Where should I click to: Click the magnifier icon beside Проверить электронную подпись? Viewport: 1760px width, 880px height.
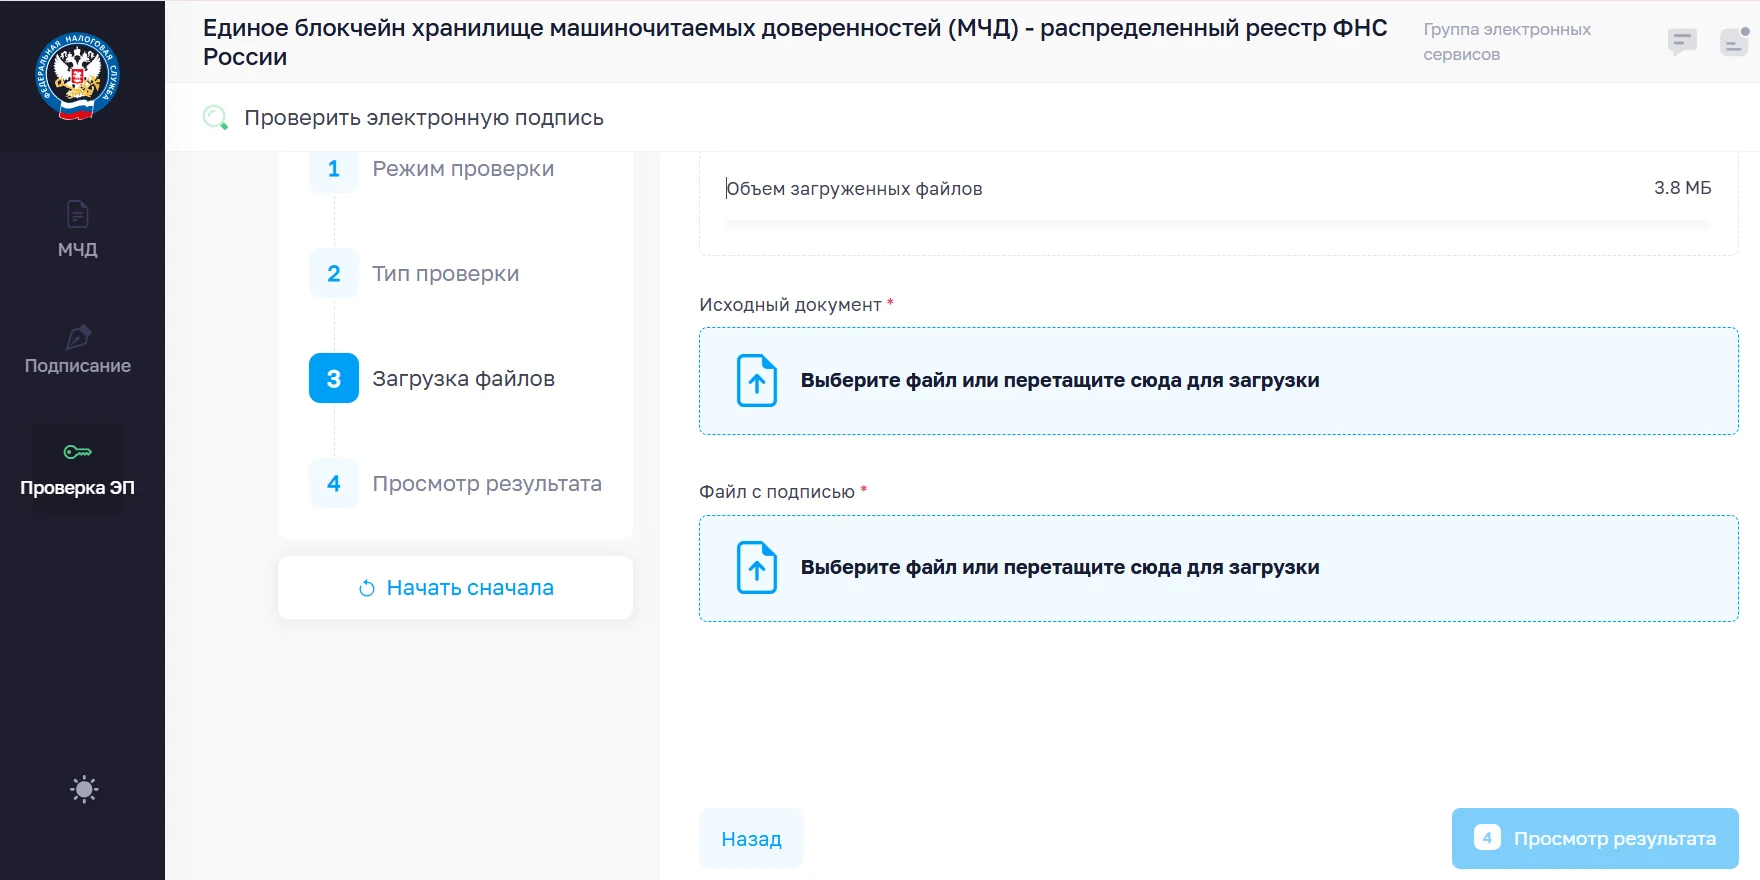coord(215,118)
